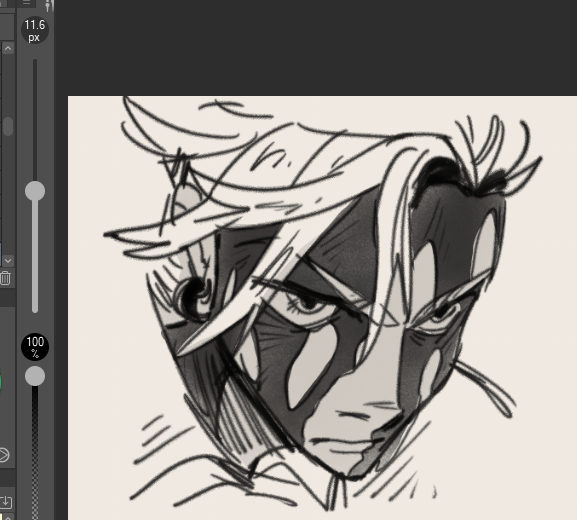This screenshot has width=577, height=520.
Task: Click the panel list scroll-down arrow
Action: pyautogui.click(x=8, y=261)
